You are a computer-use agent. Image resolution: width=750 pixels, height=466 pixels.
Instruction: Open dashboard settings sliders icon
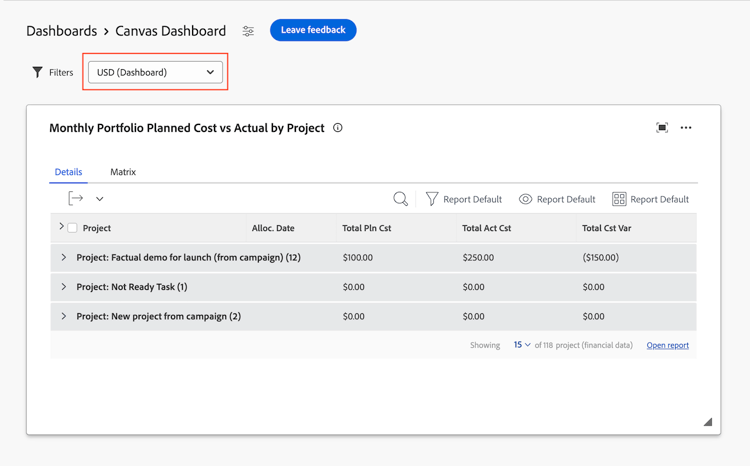(248, 31)
